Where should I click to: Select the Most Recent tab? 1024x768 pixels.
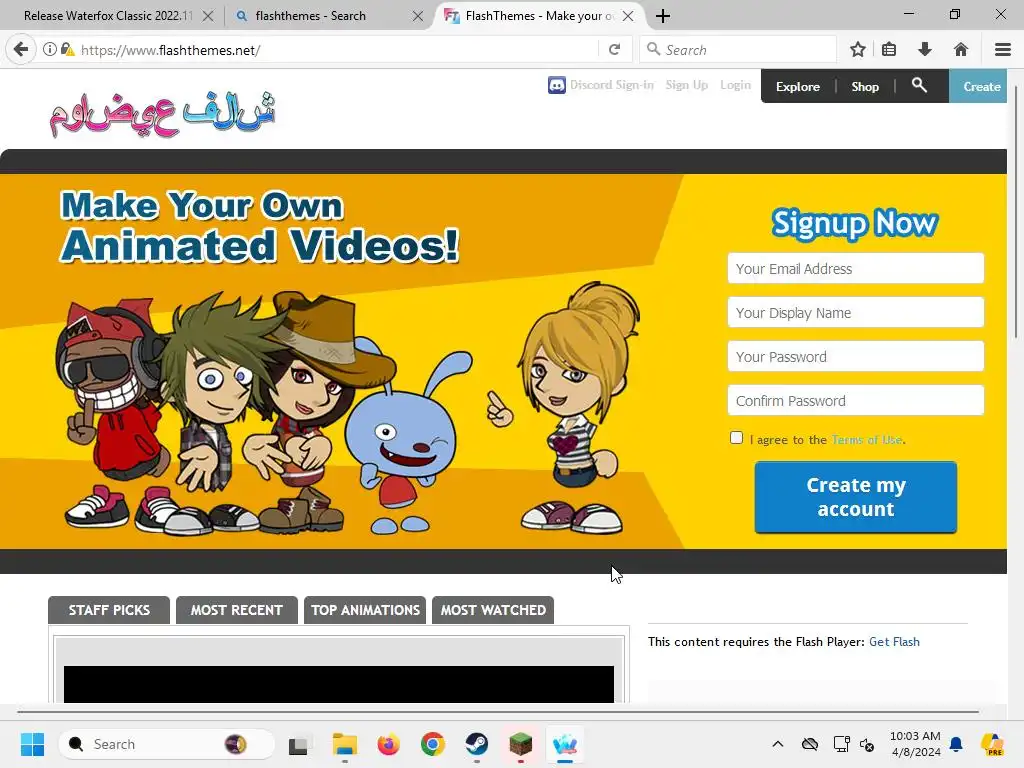coord(236,610)
